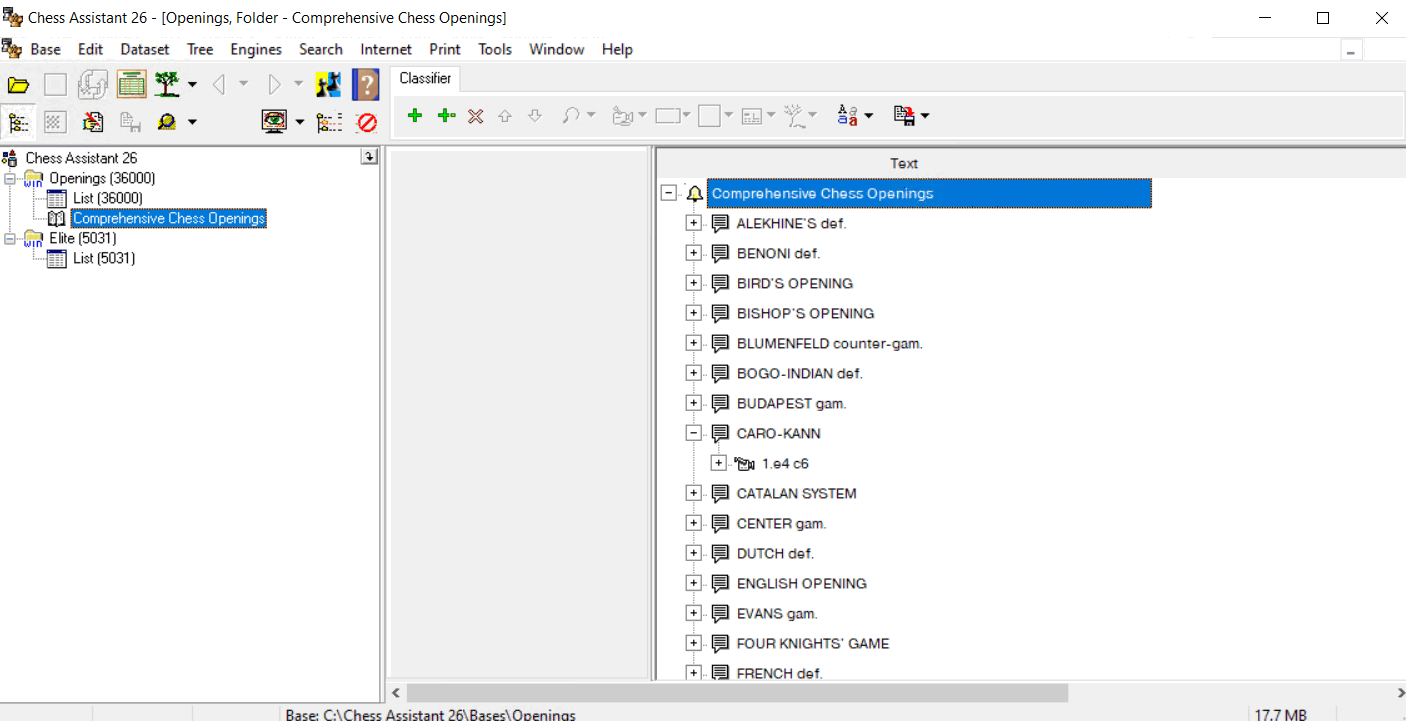Collapse the Openings (36000) tree branch

pyautogui.click(x=11, y=178)
